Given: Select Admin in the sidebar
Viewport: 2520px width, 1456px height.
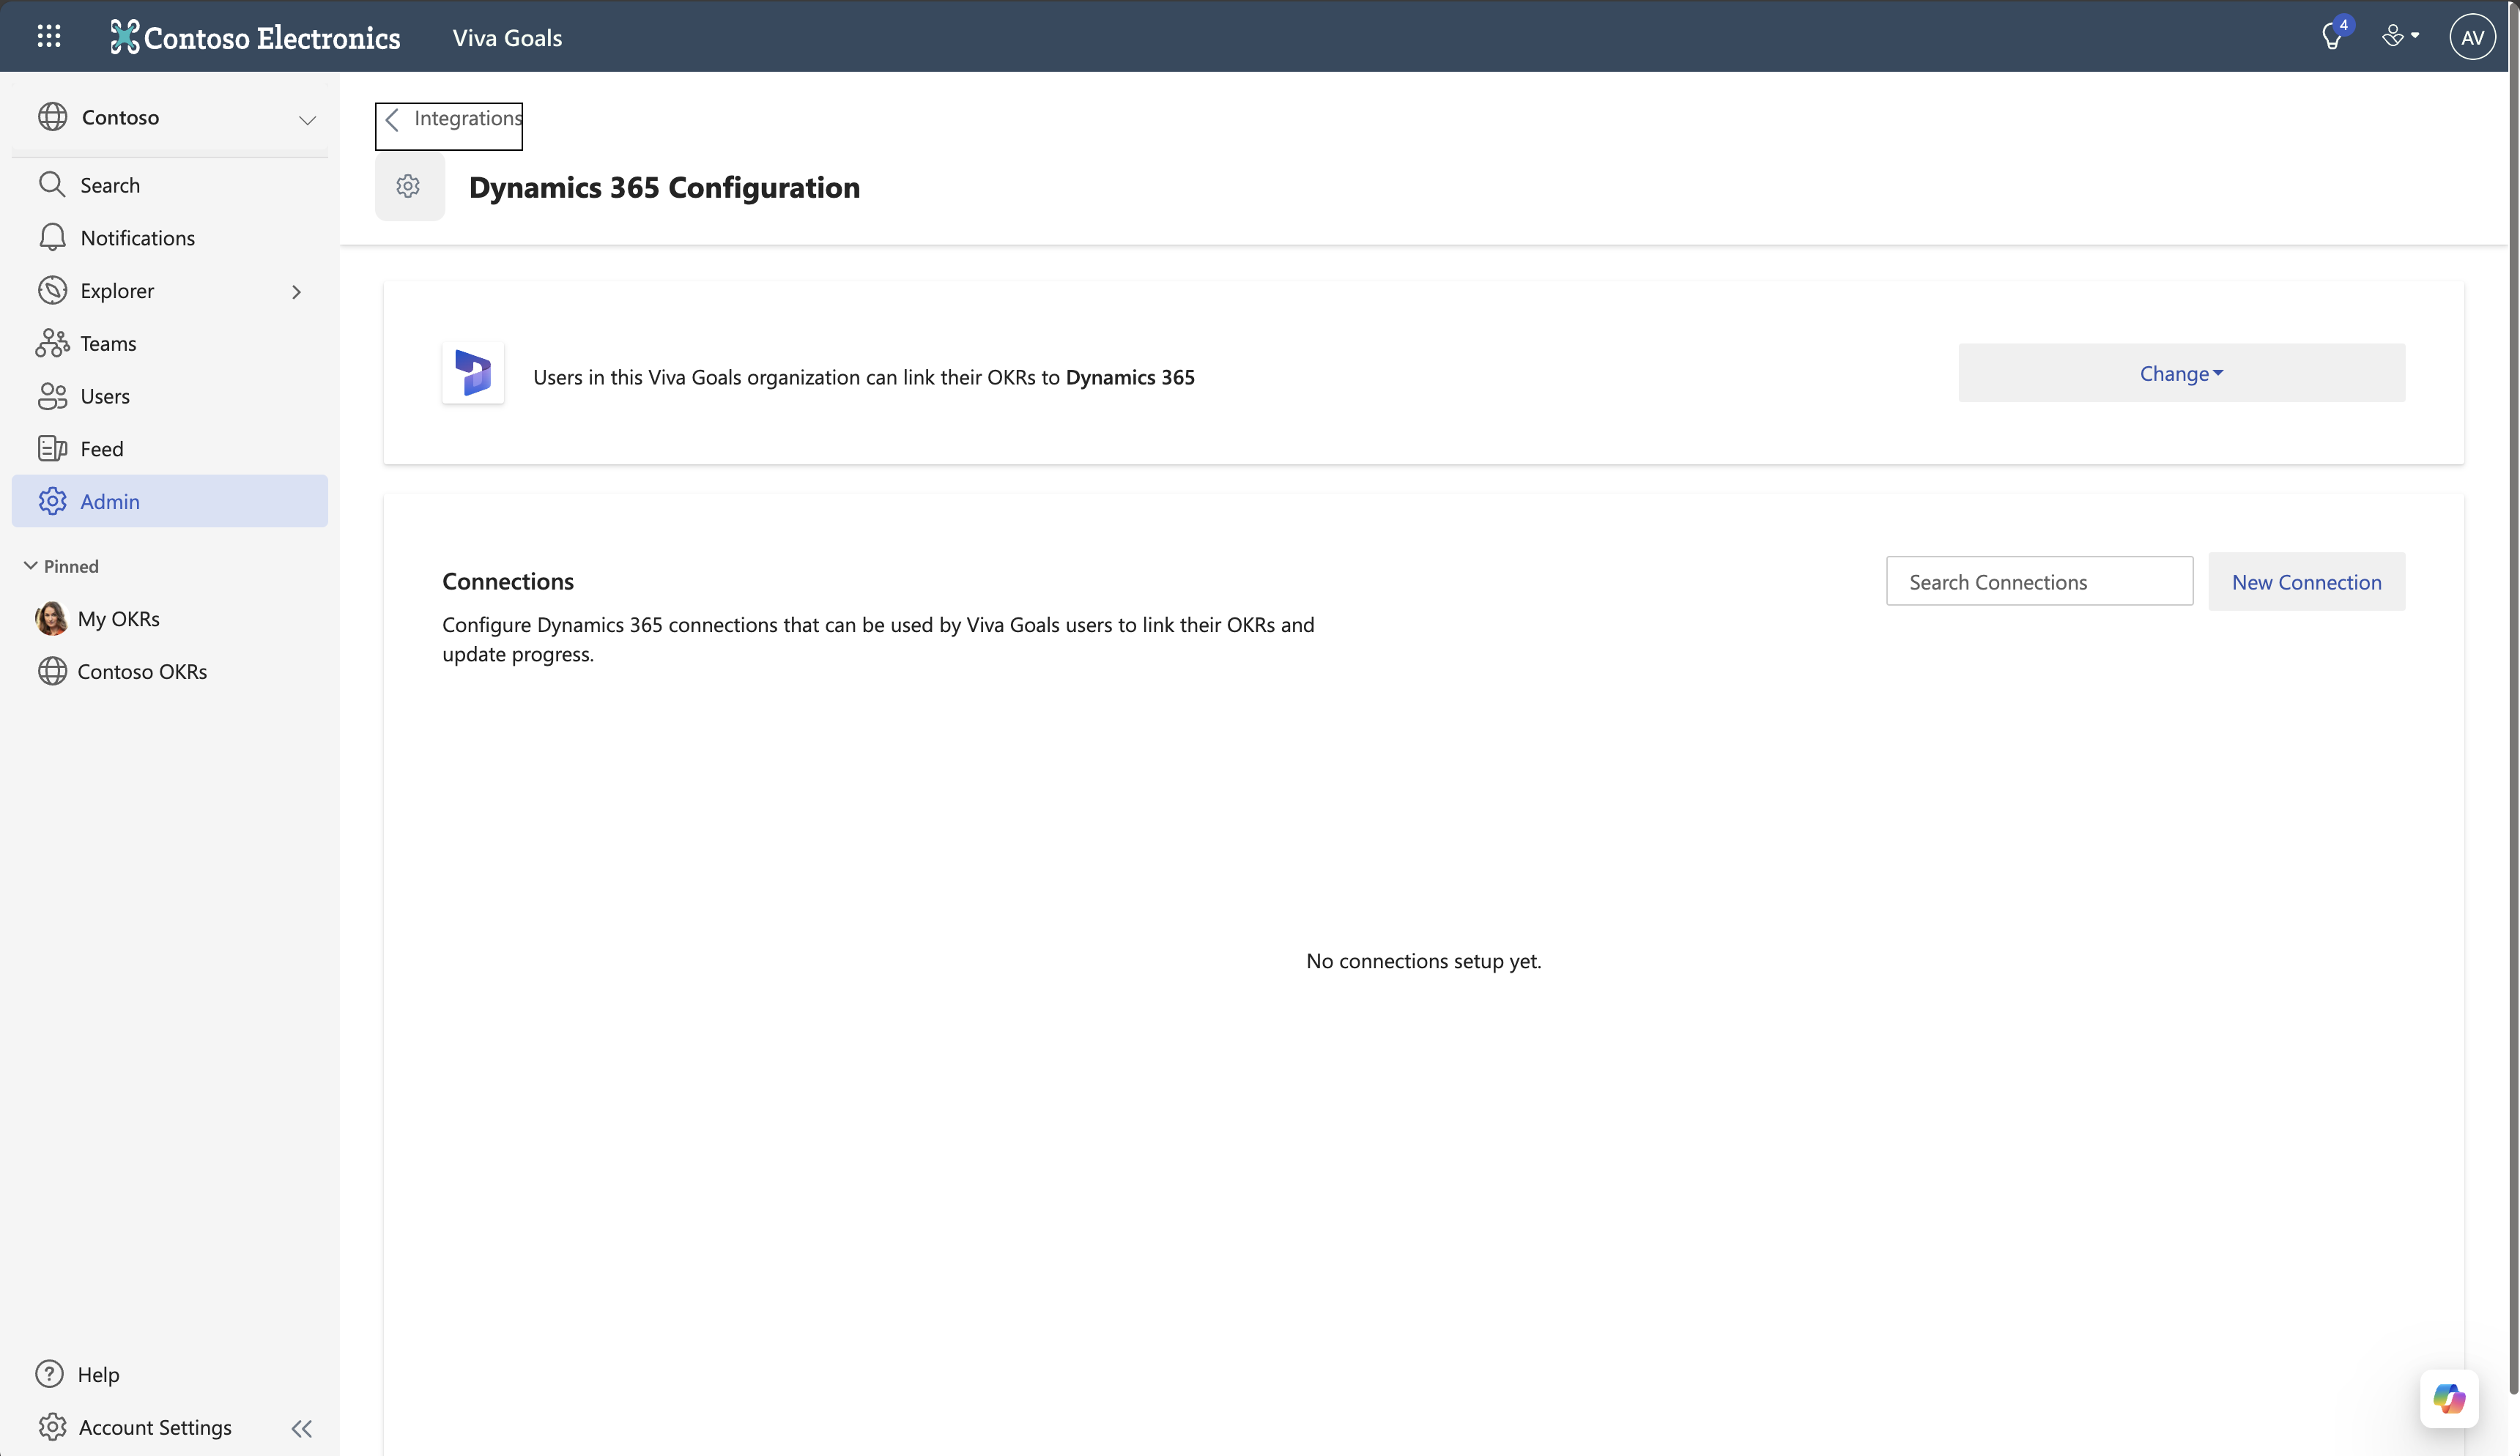Looking at the screenshot, I should tap(110, 501).
